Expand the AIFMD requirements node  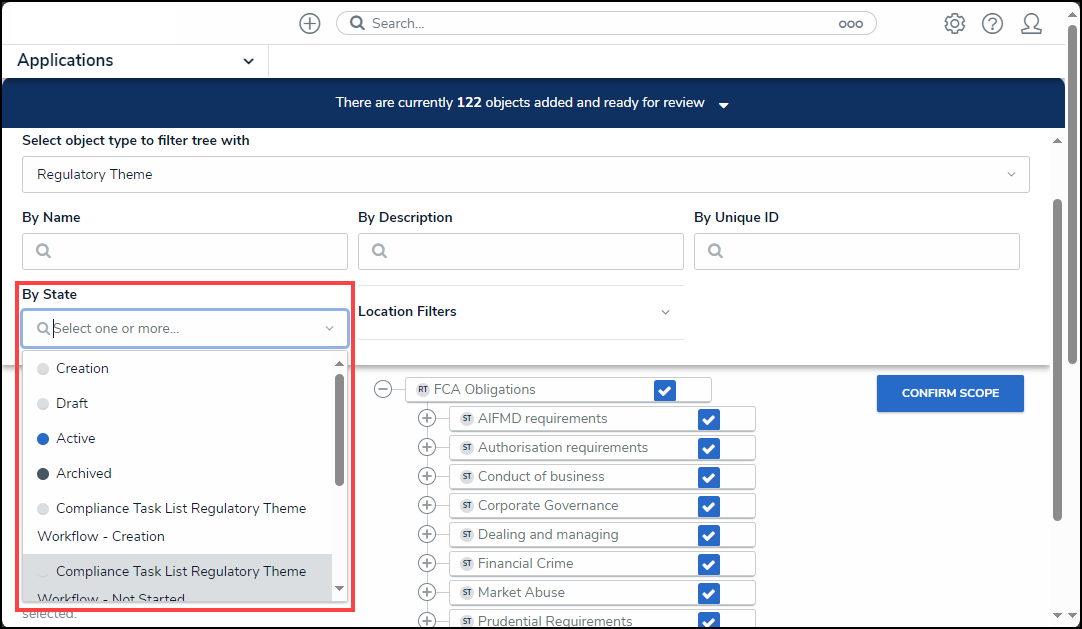click(427, 419)
